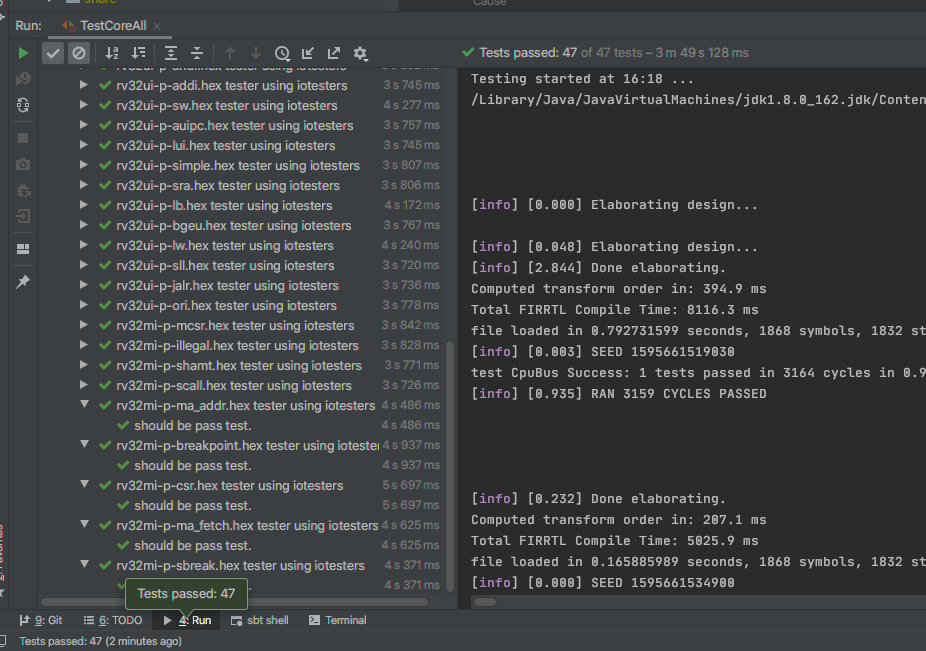This screenshot has height=651, width=926.
Task: Click the test tree horizontal scrollbar
Action: tap(234, 602)
